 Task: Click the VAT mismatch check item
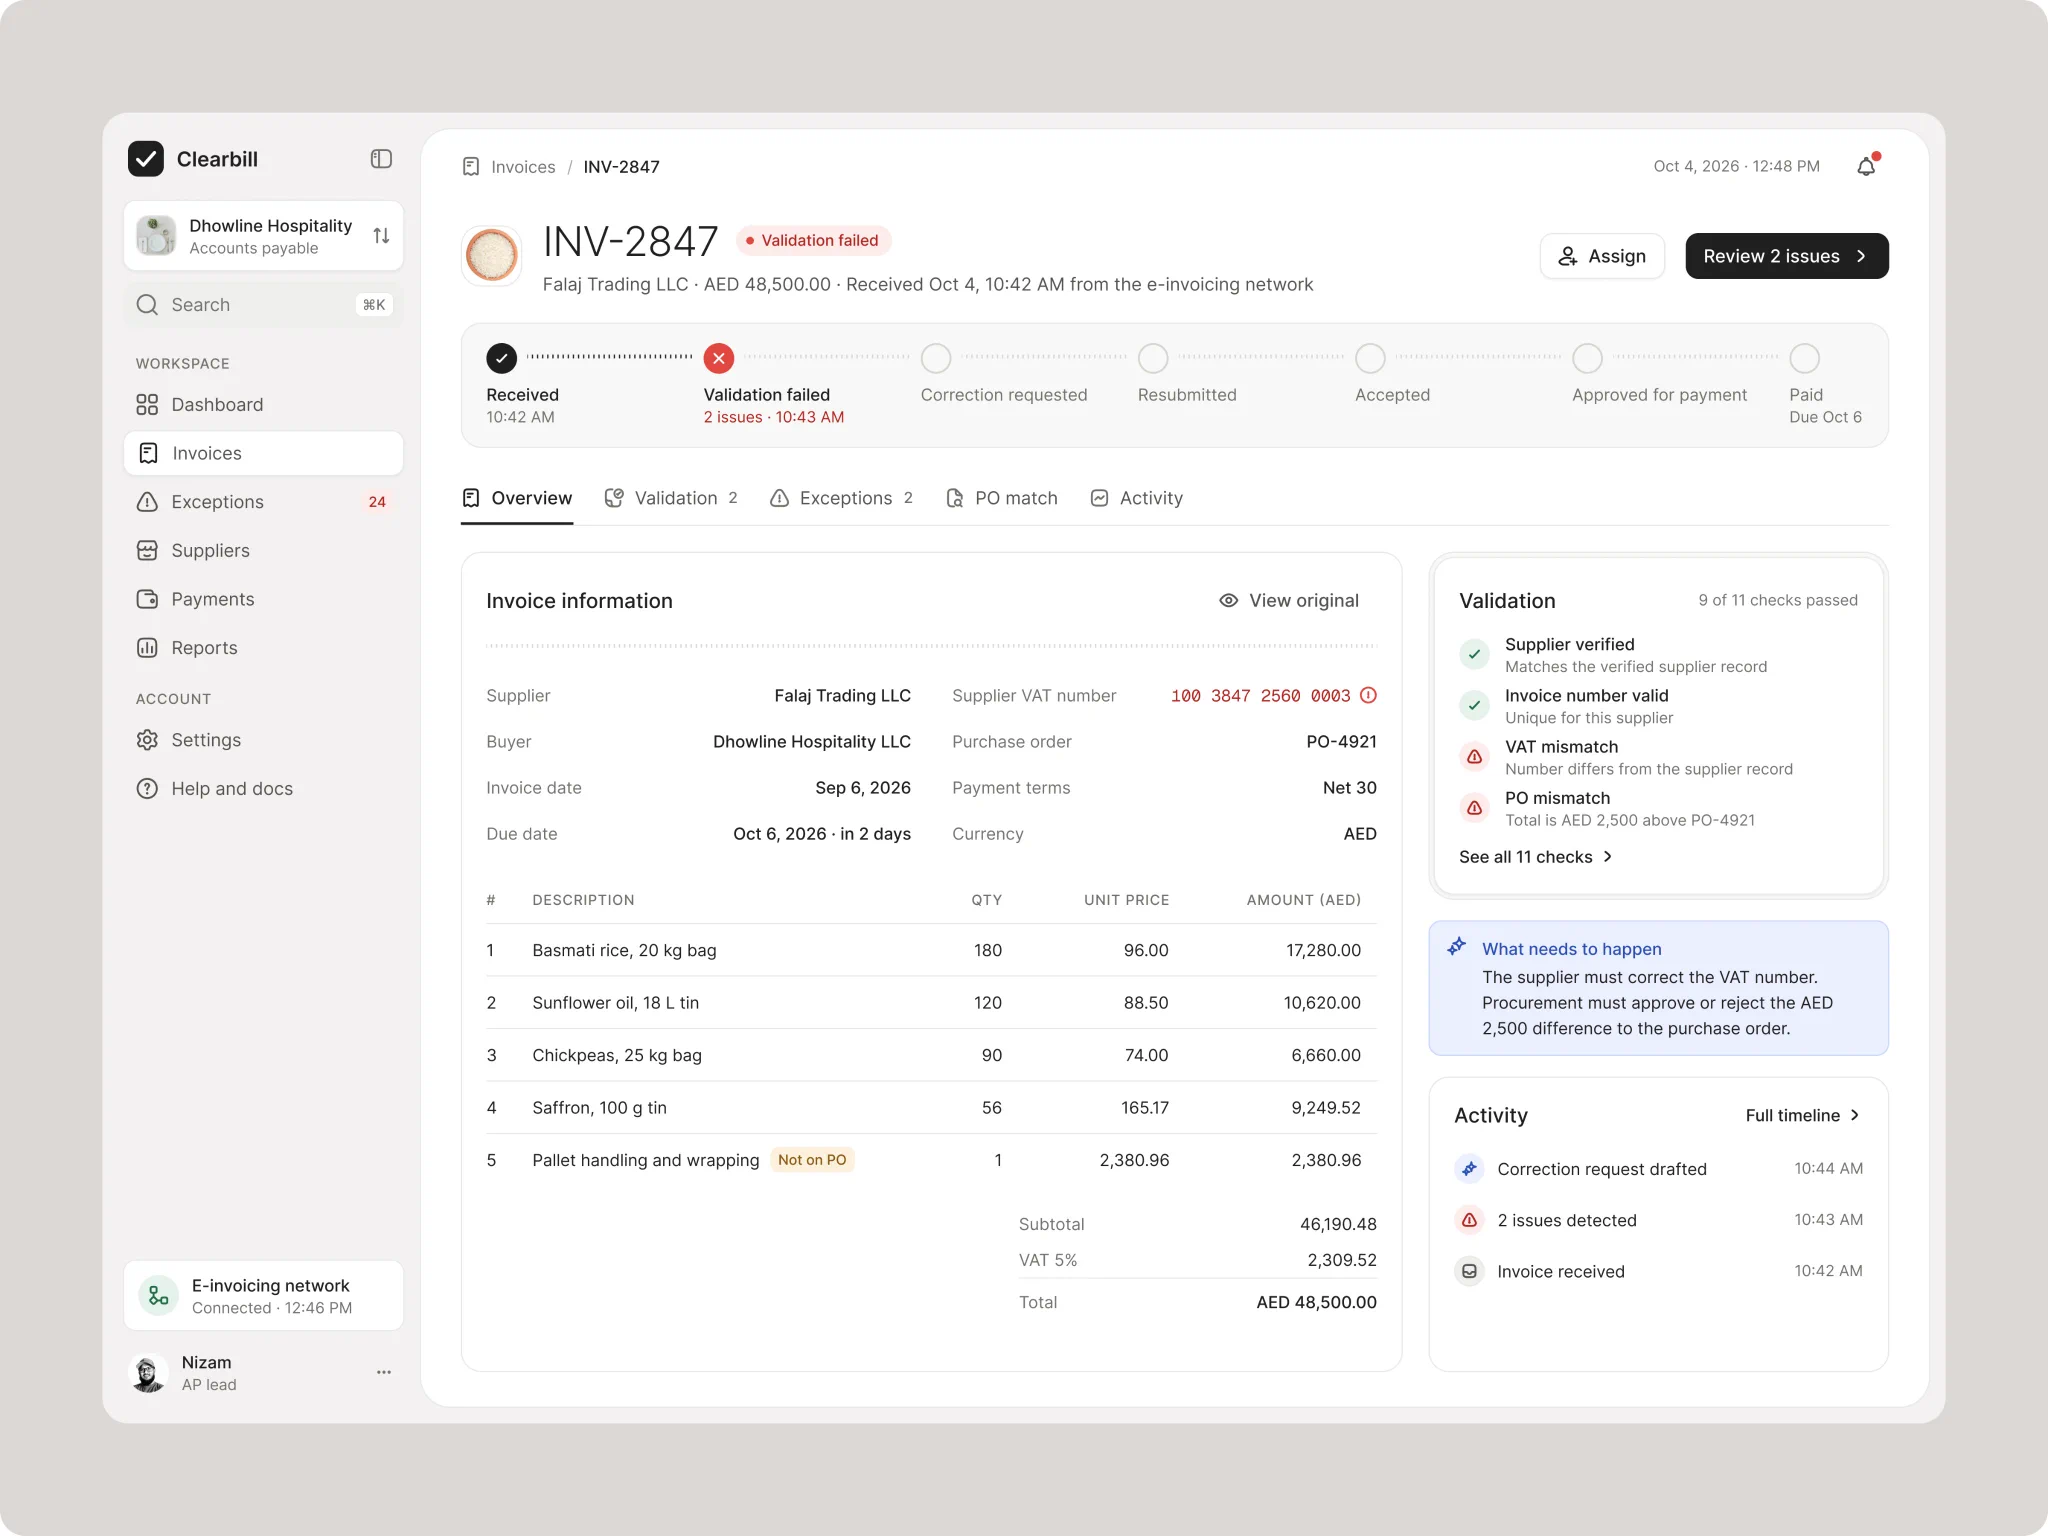tap(1658, 757)
